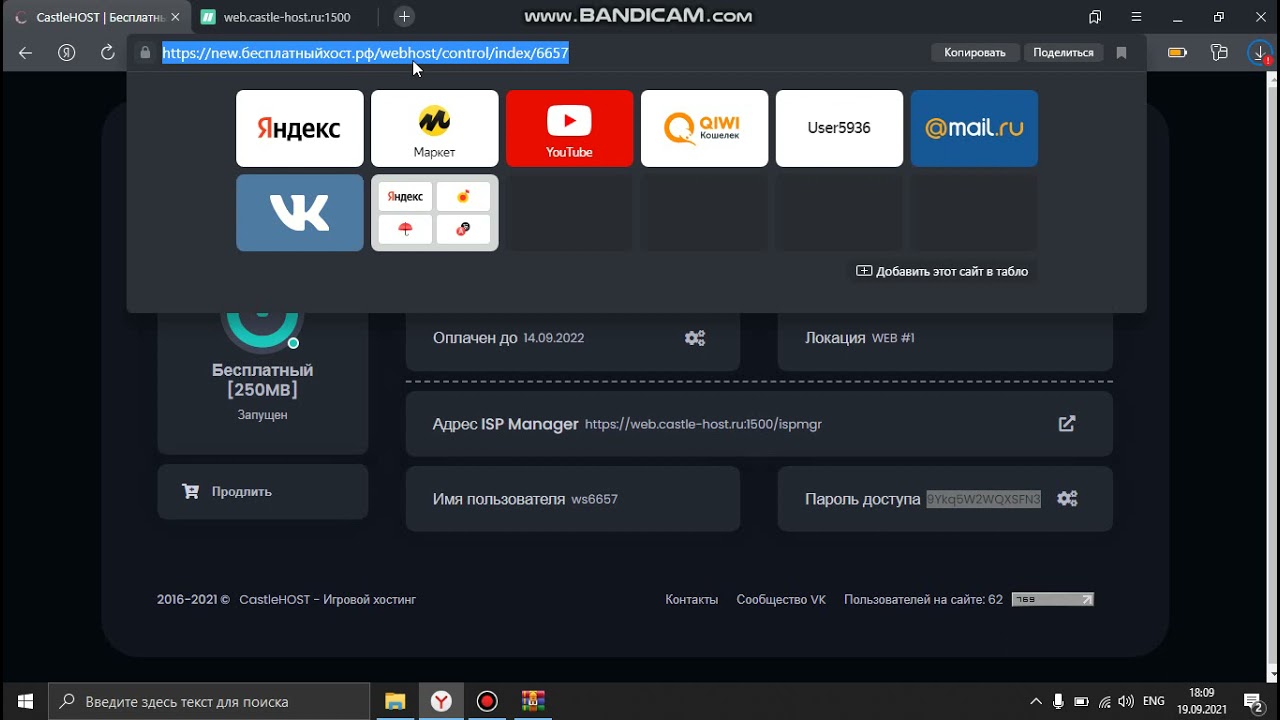Click gear icon next to Оплачен до
1280x720 pixels.
[x=695, y=338]
